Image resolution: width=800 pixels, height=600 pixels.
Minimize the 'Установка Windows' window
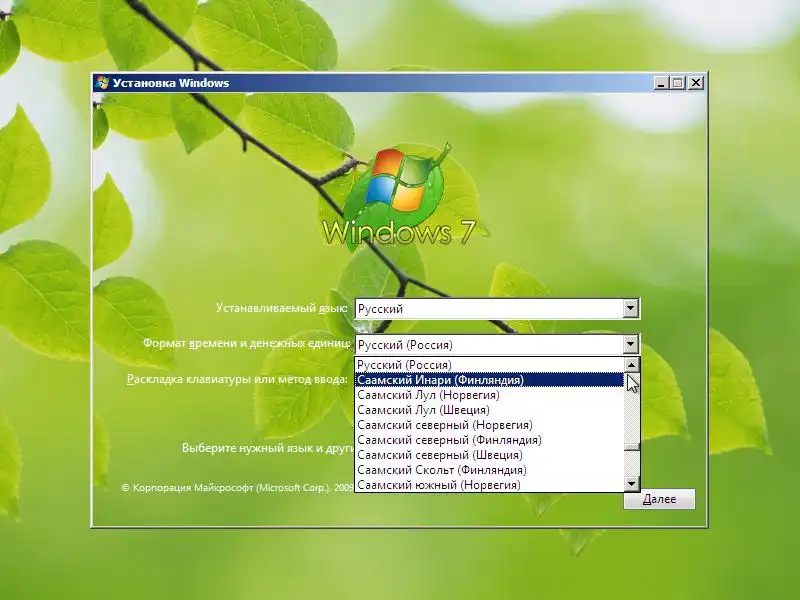pos(661,83)
